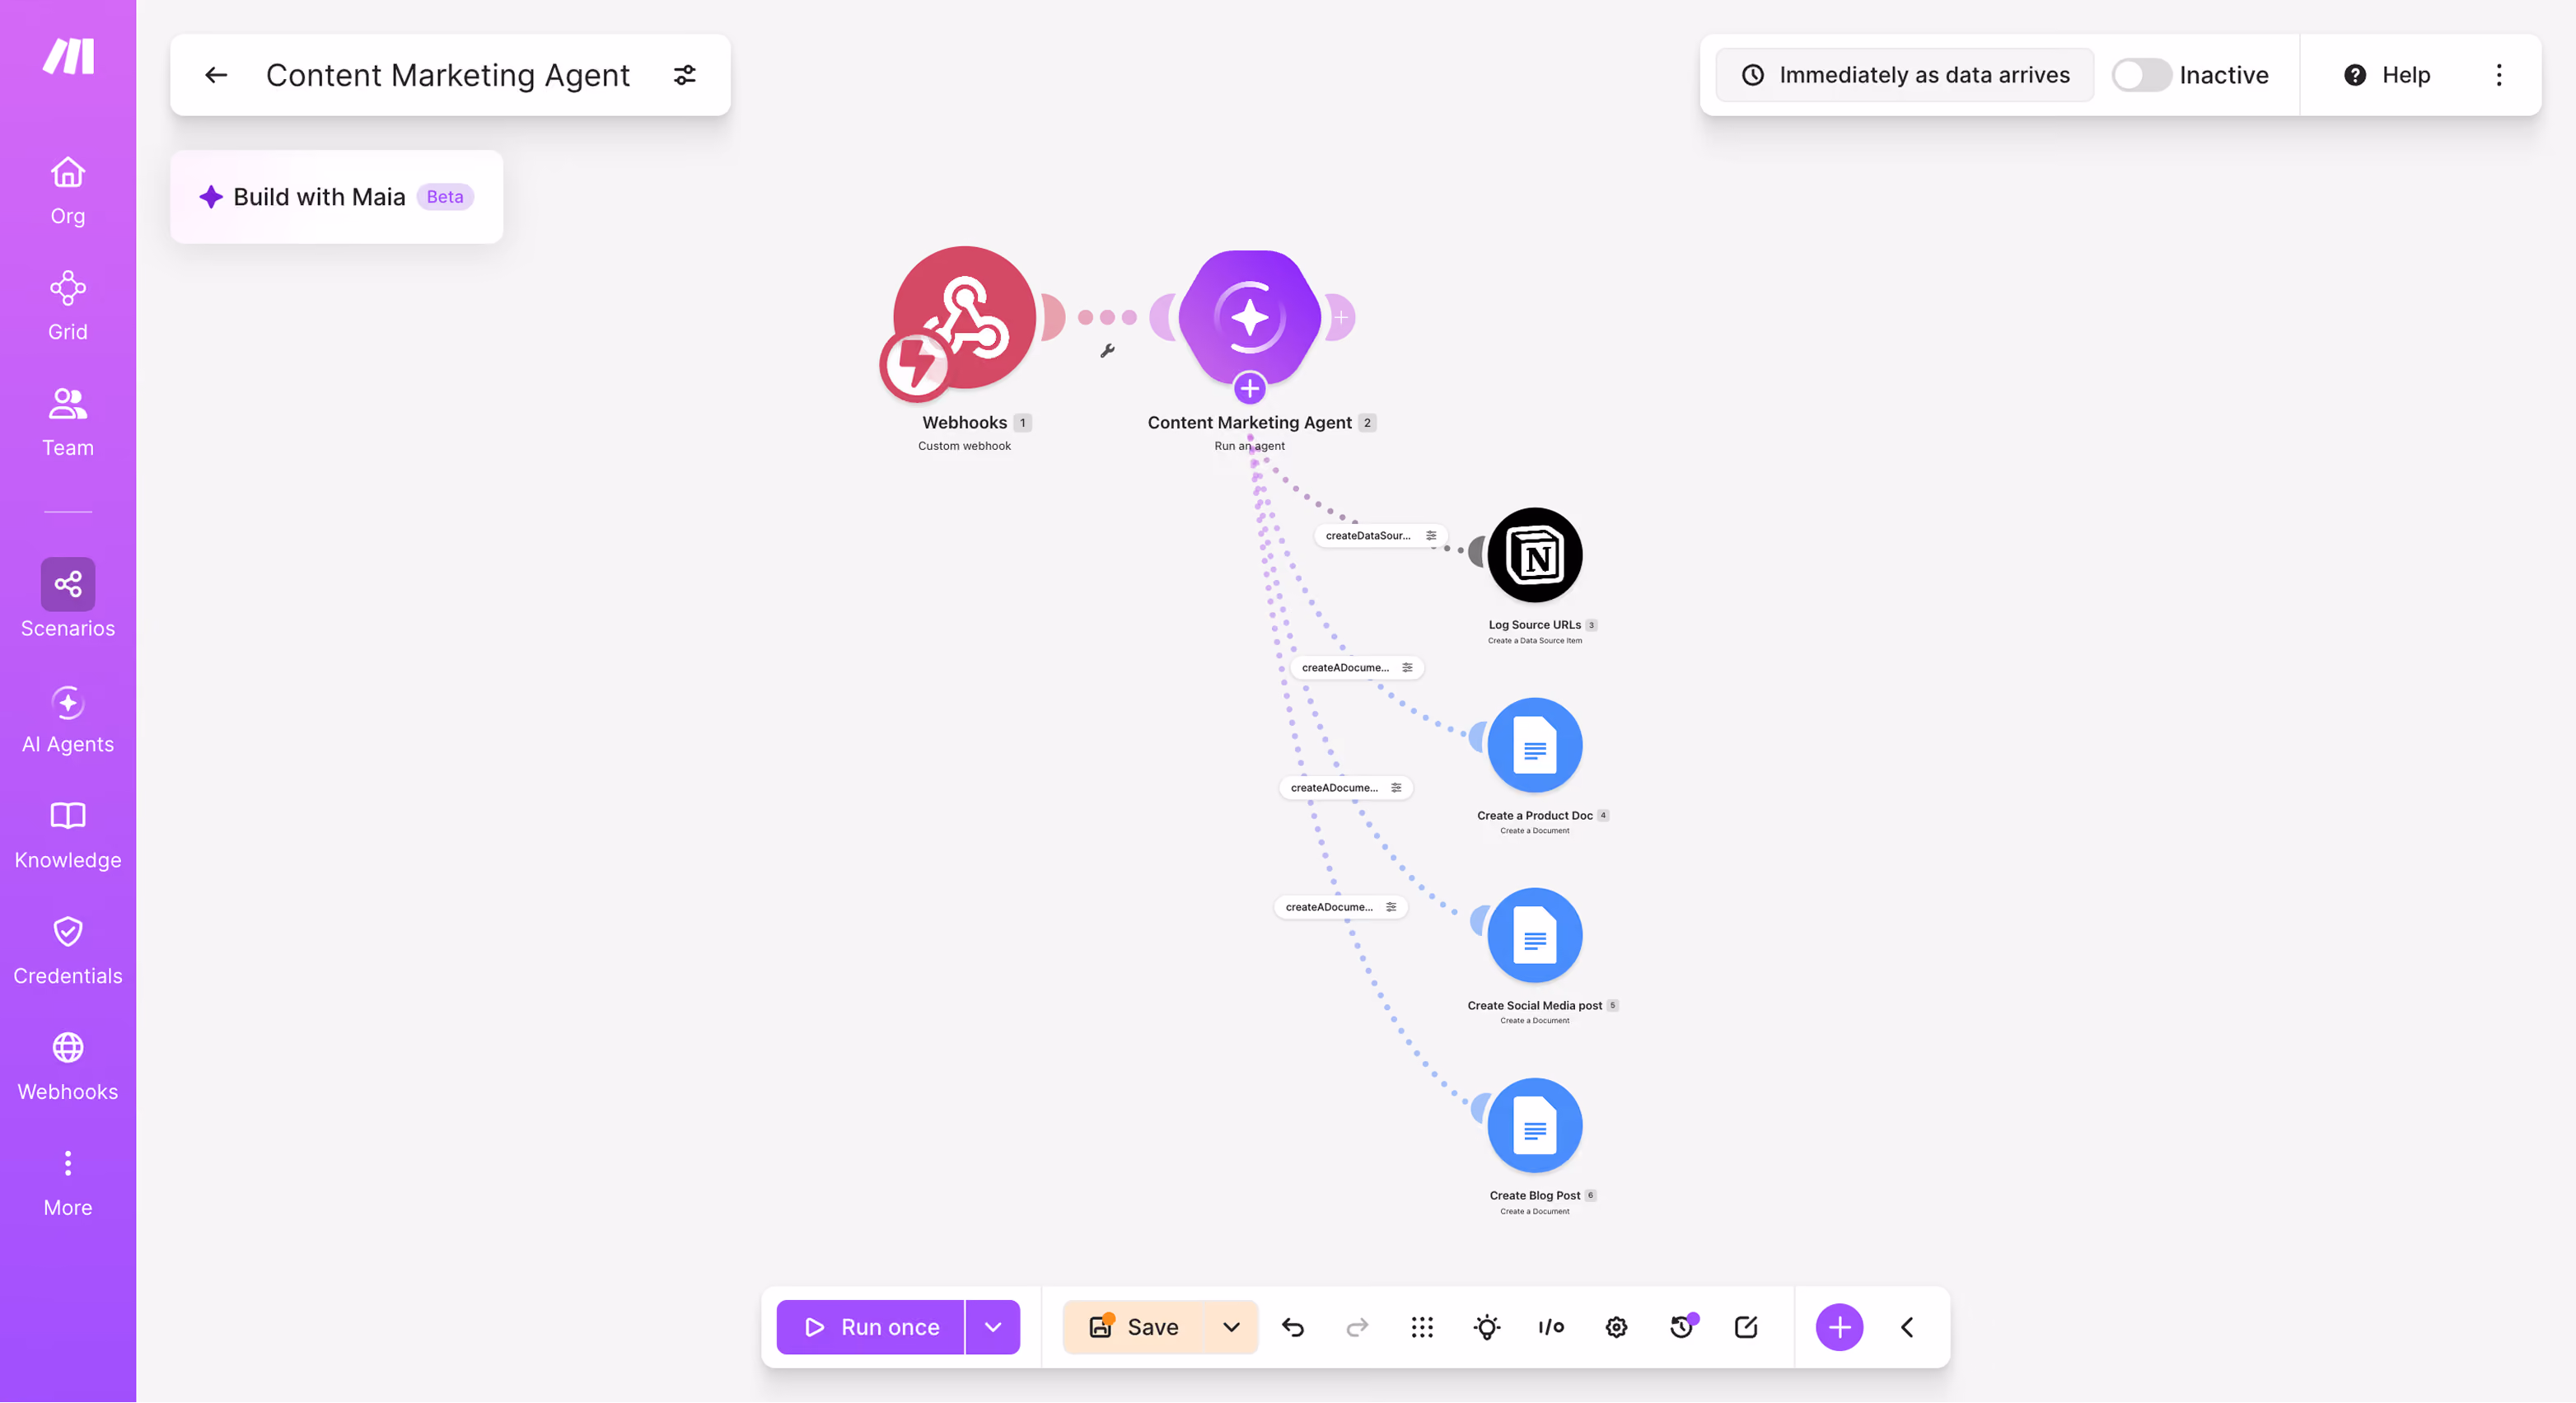The image size is (2576, 1403).
Task: Open the three-dot options menu top right
Action: pyautogui.click(x=2499, y=75)
